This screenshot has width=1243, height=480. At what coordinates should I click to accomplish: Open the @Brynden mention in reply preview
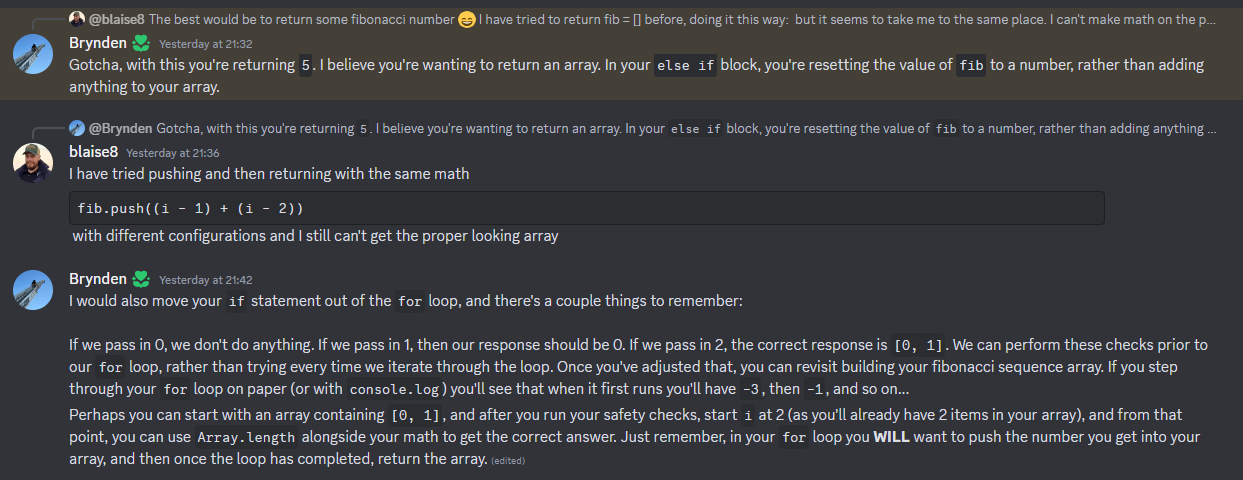[x=120, y=128]
